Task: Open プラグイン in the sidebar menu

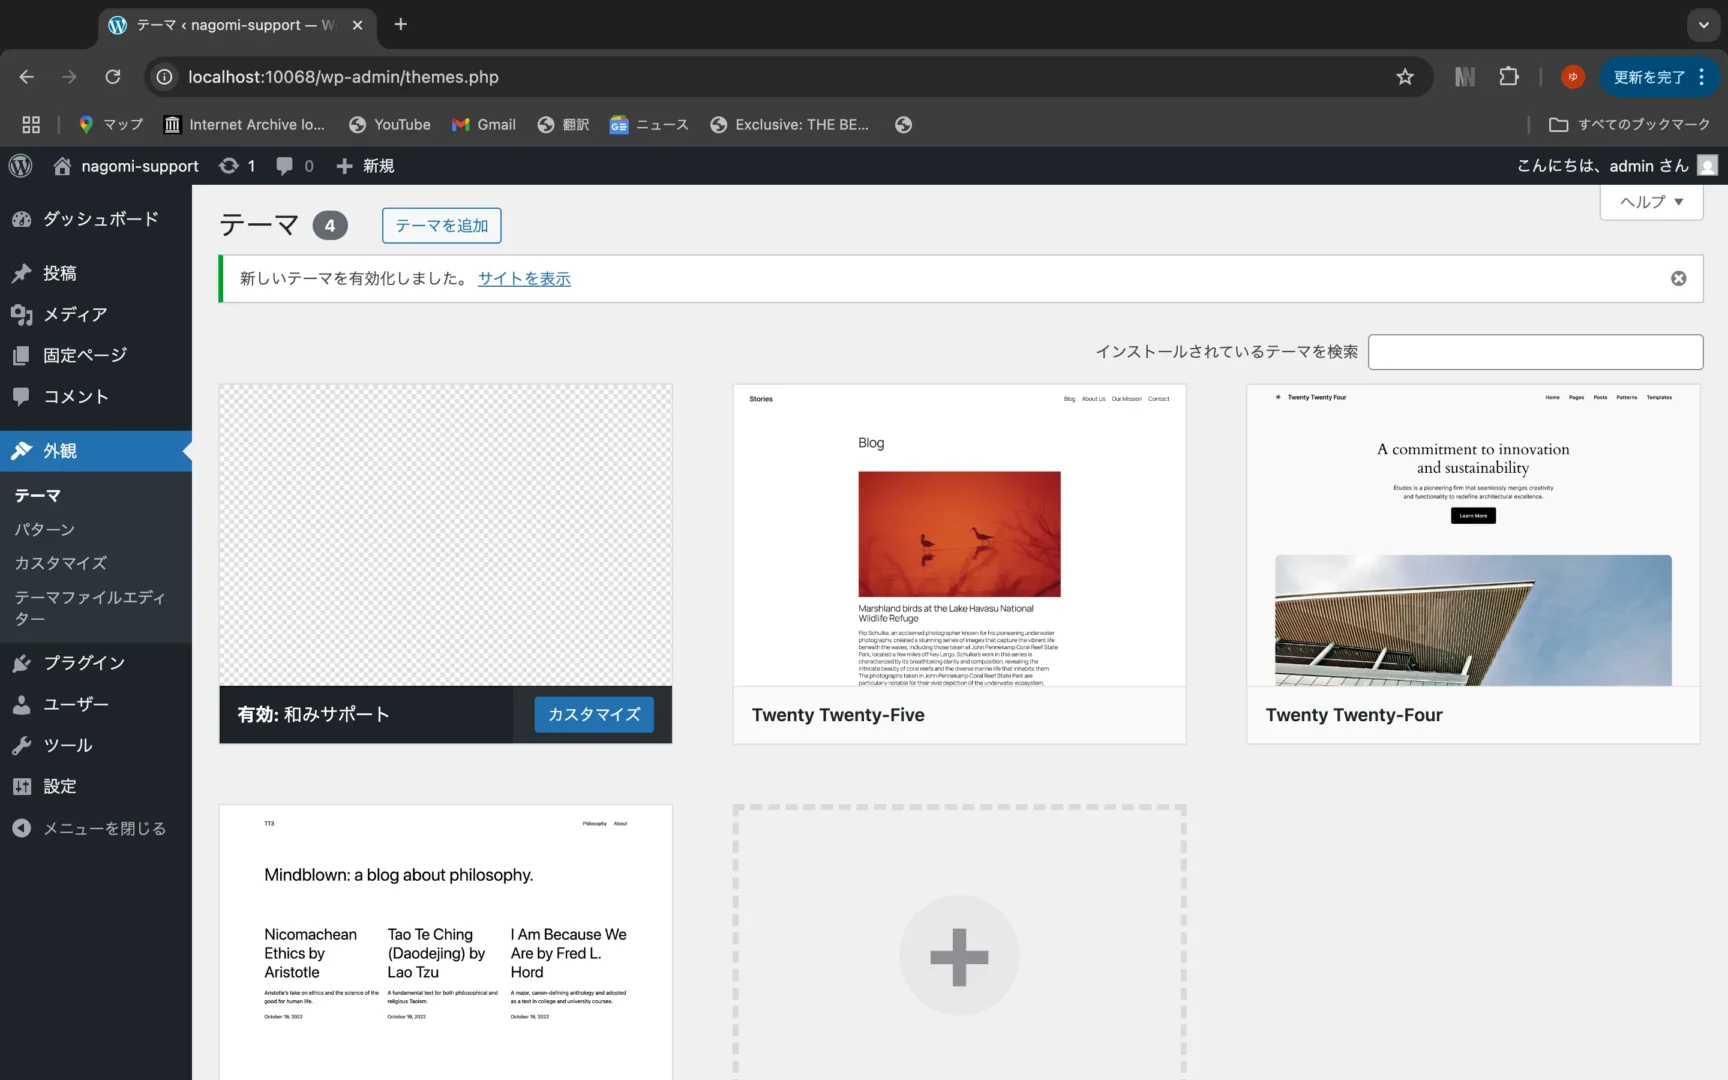Action: (84, 663)
